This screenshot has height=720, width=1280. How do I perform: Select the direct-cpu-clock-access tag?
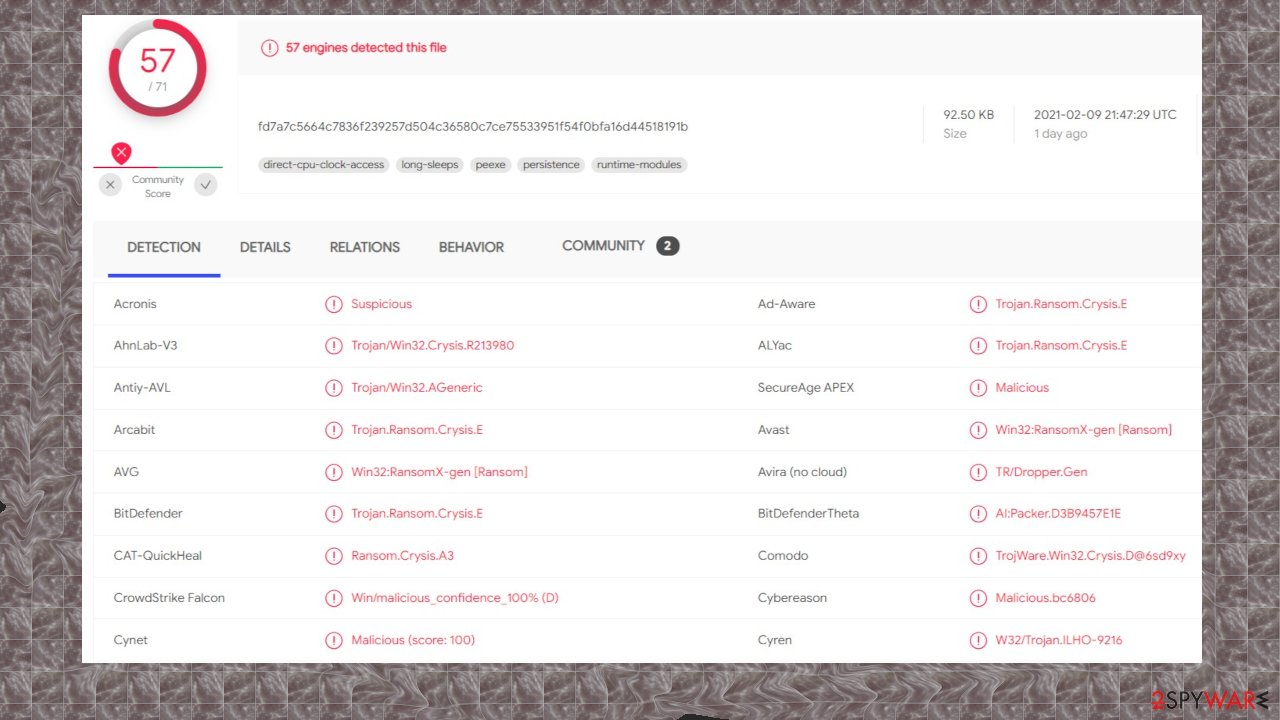[x=324, y=165]
